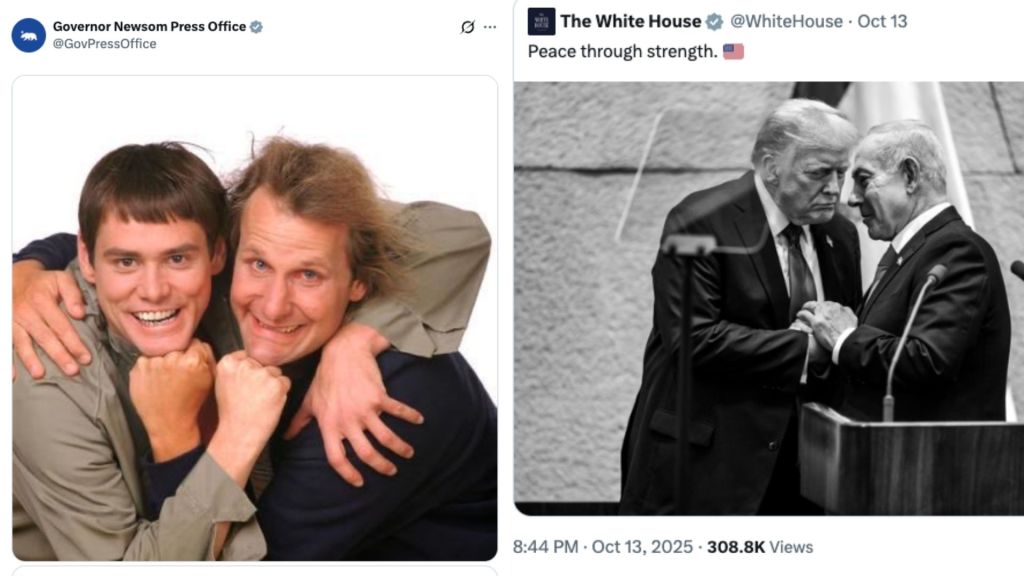Viewport: 1024px width, 576px height.
Task: Open the Grok slashed-circle icon
Action: point(467,27)
